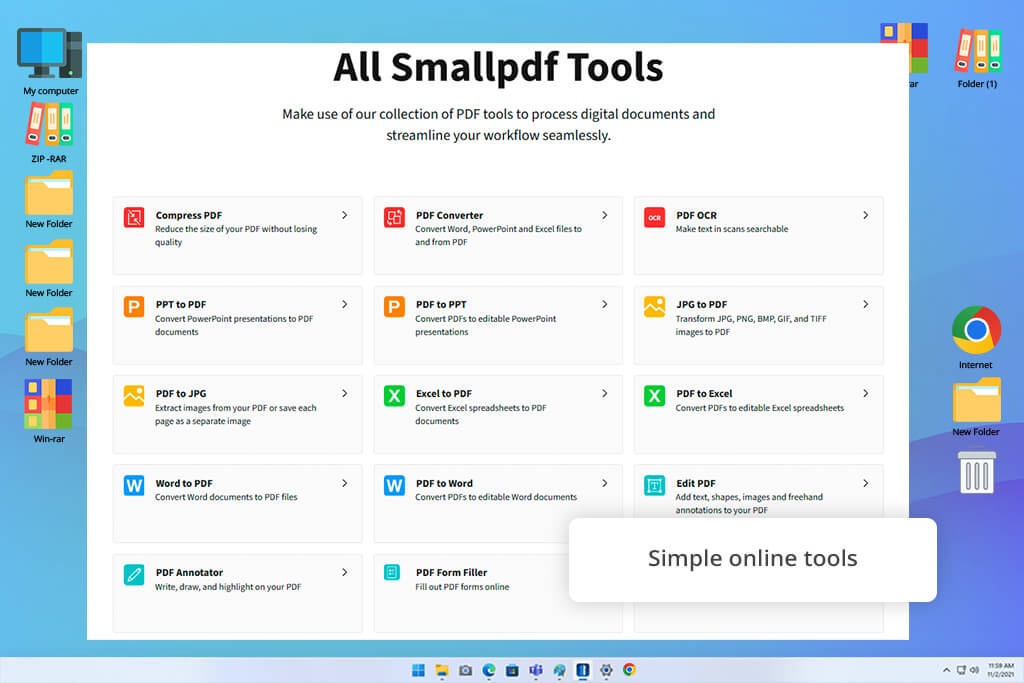Expand the Word to PDF chevron arrow
Screen dimensions: 1024x683
(345, 483)
